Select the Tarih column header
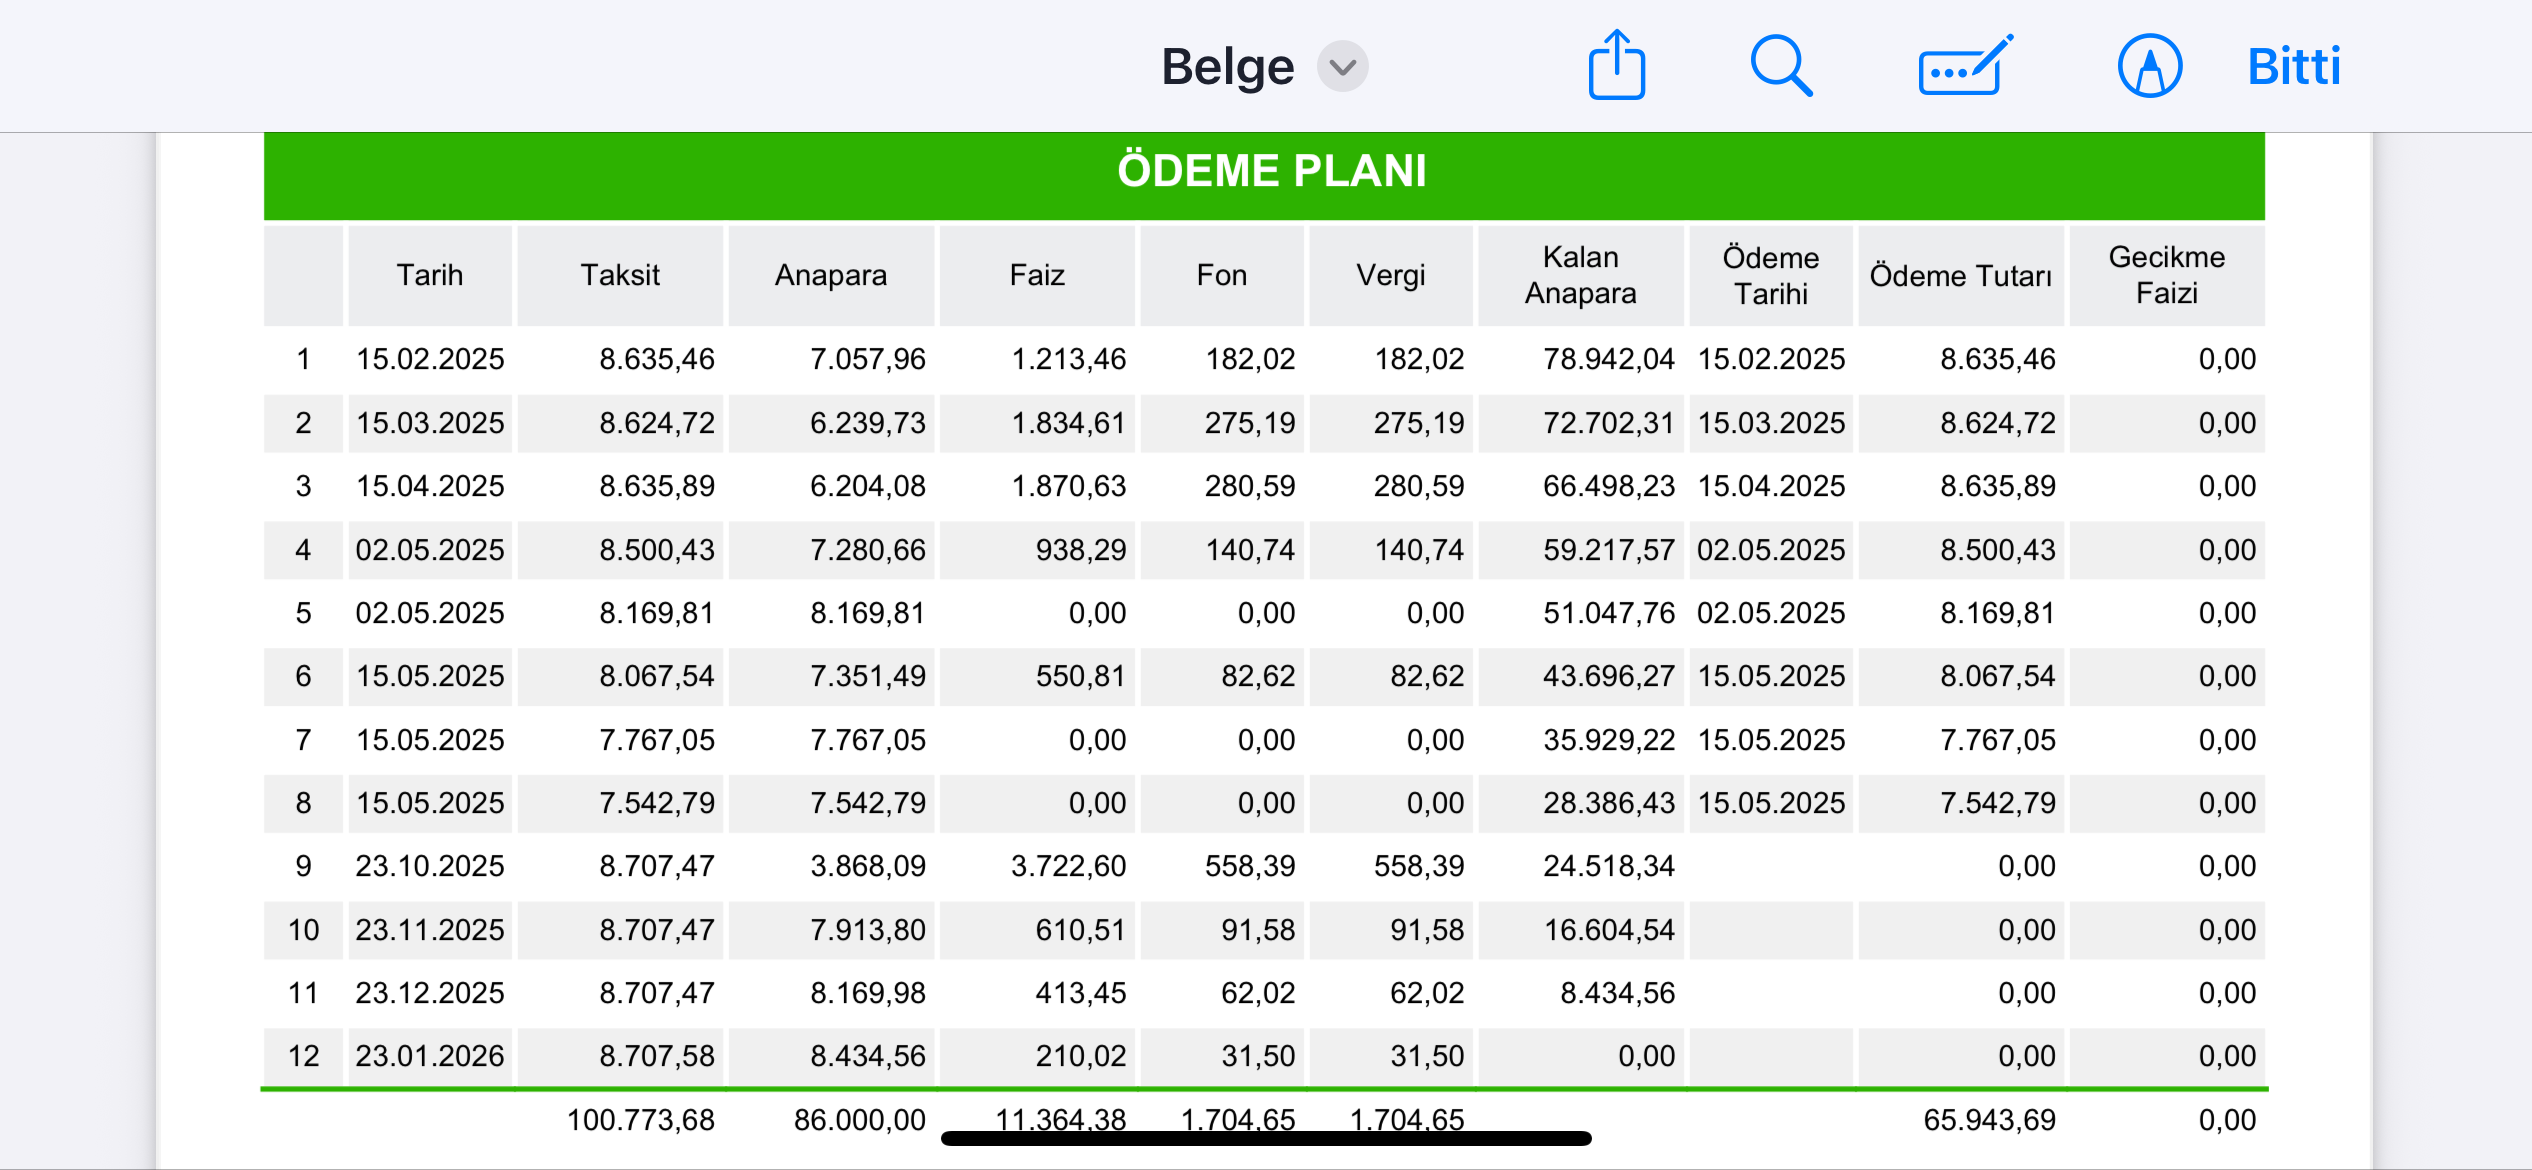The image size is (2532, 1170). pos(430,275)
